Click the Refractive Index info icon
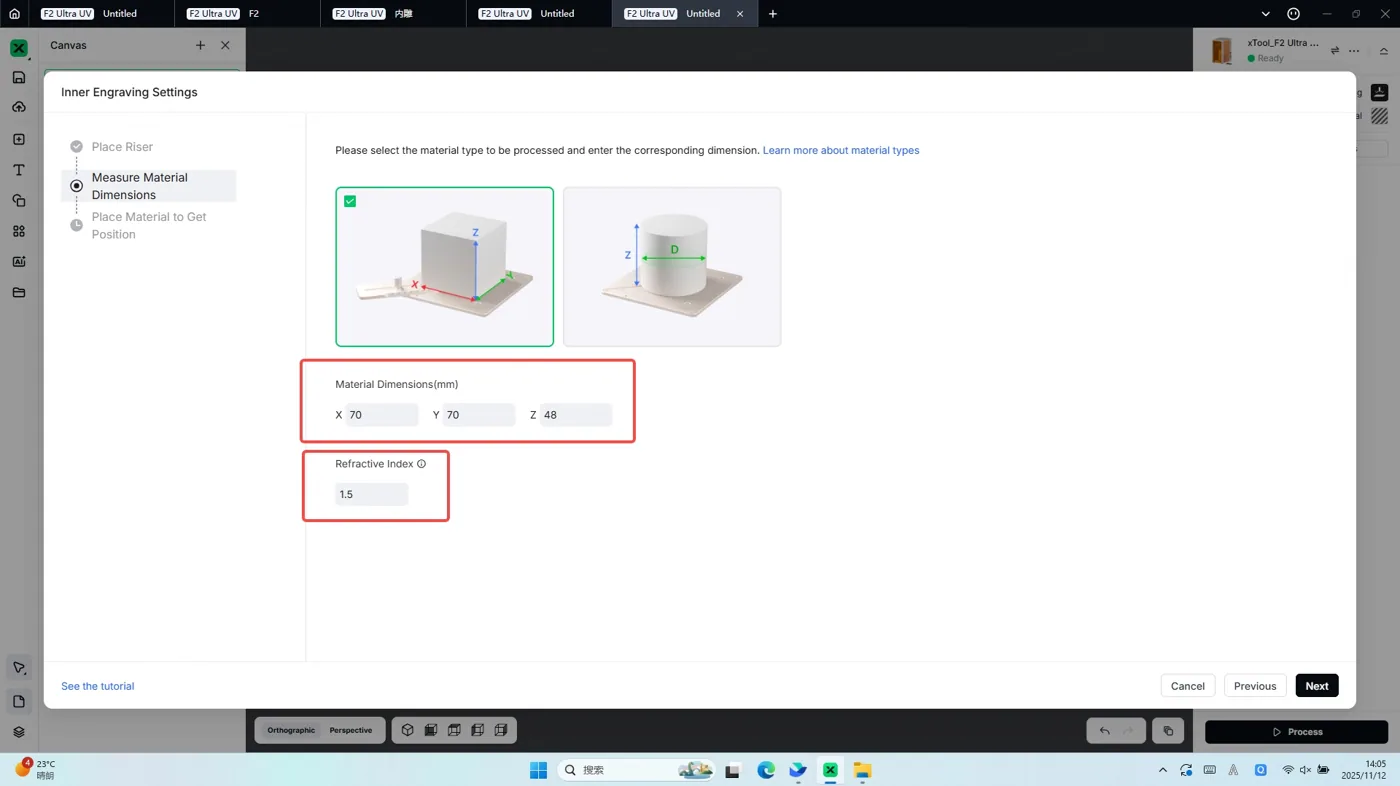This screenshot has width=1400, height=786. click(x=421, y=464)
